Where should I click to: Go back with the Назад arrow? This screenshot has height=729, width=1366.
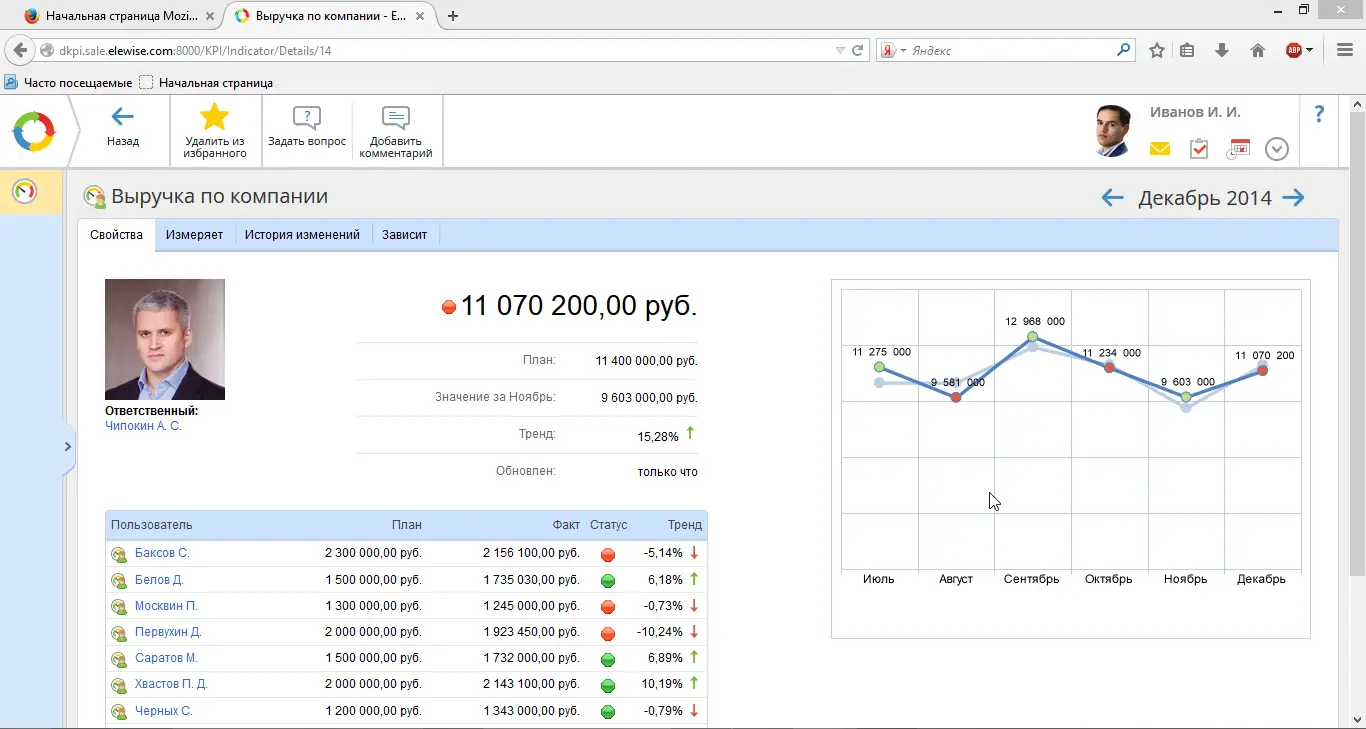click(123, 128)
